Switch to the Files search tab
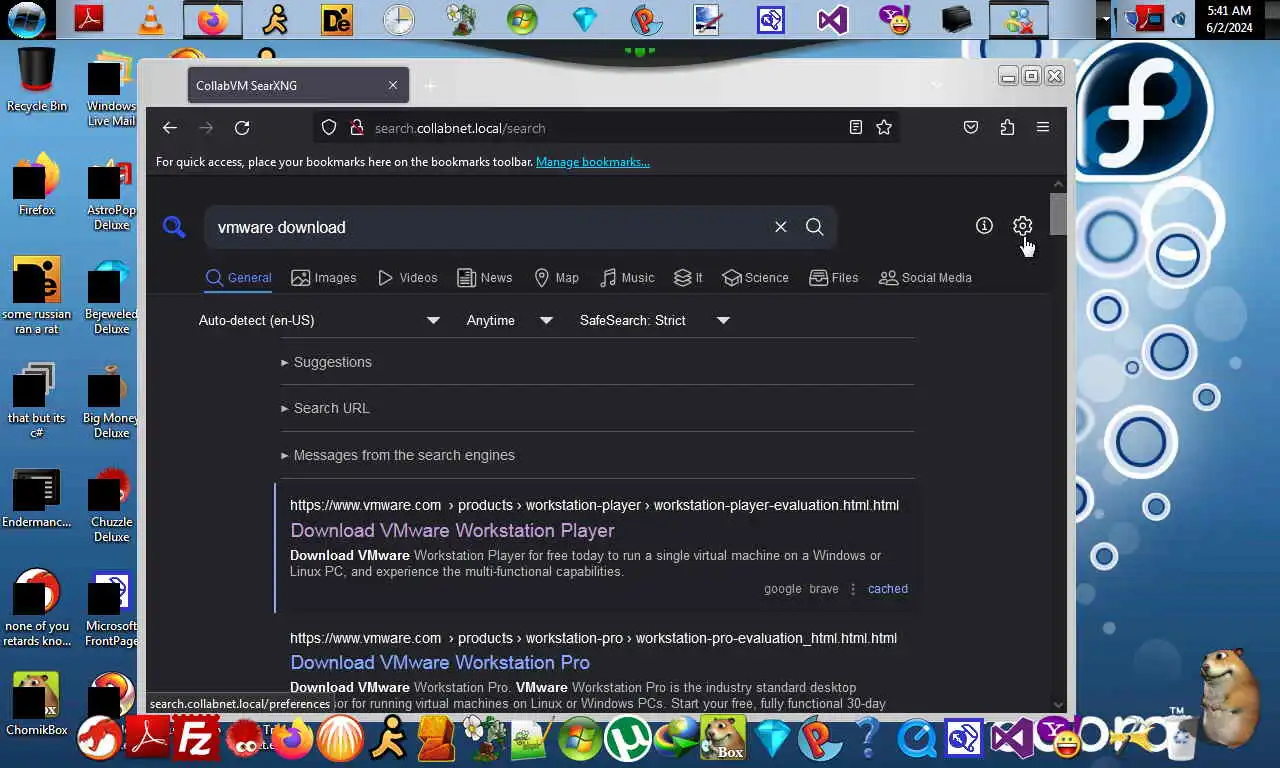1280x768 pixels. point(834,278)
